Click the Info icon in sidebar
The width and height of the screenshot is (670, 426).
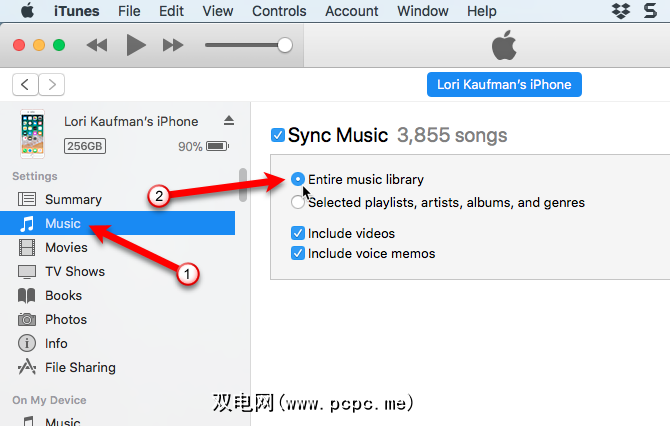click(27, 344)
